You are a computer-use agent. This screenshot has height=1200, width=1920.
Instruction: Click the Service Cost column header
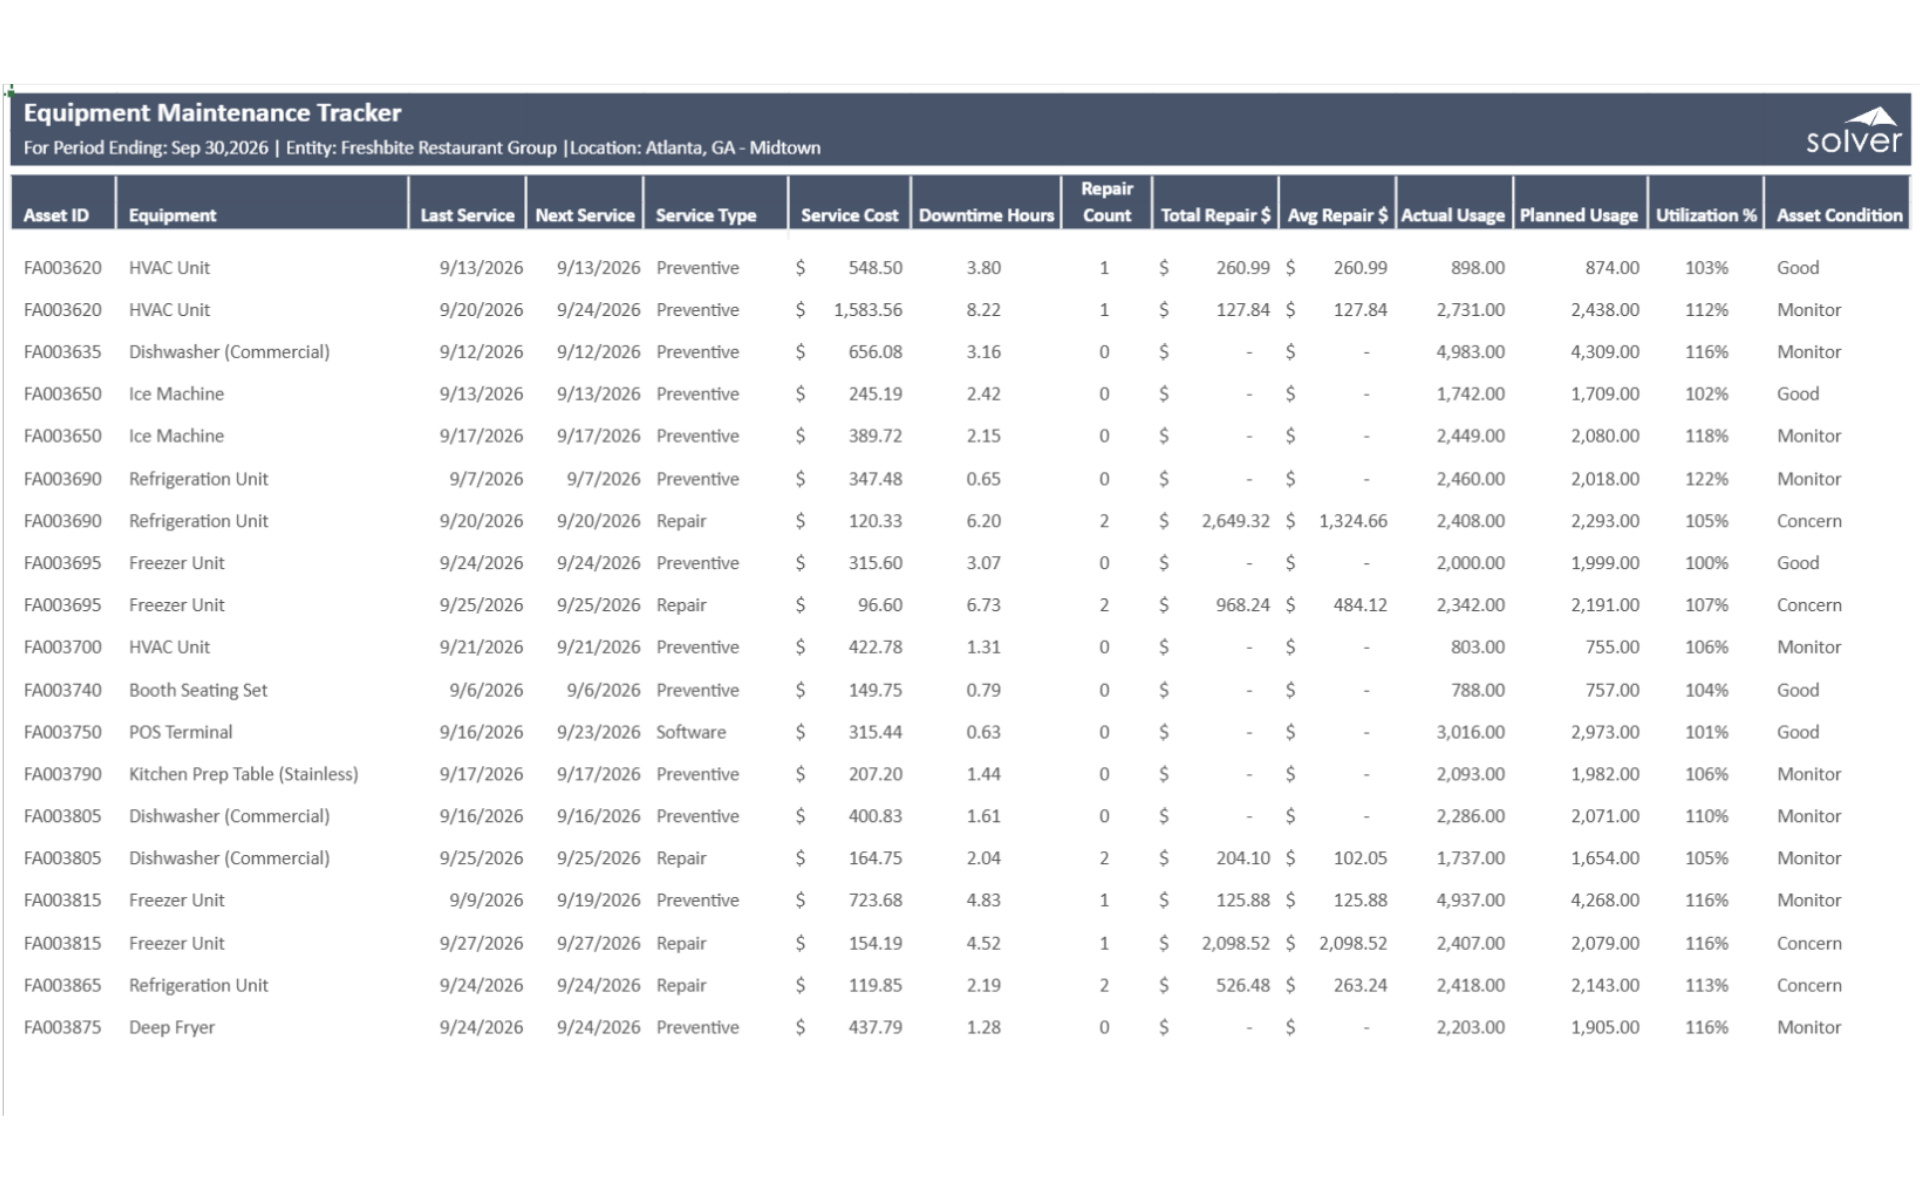[849, 215]
